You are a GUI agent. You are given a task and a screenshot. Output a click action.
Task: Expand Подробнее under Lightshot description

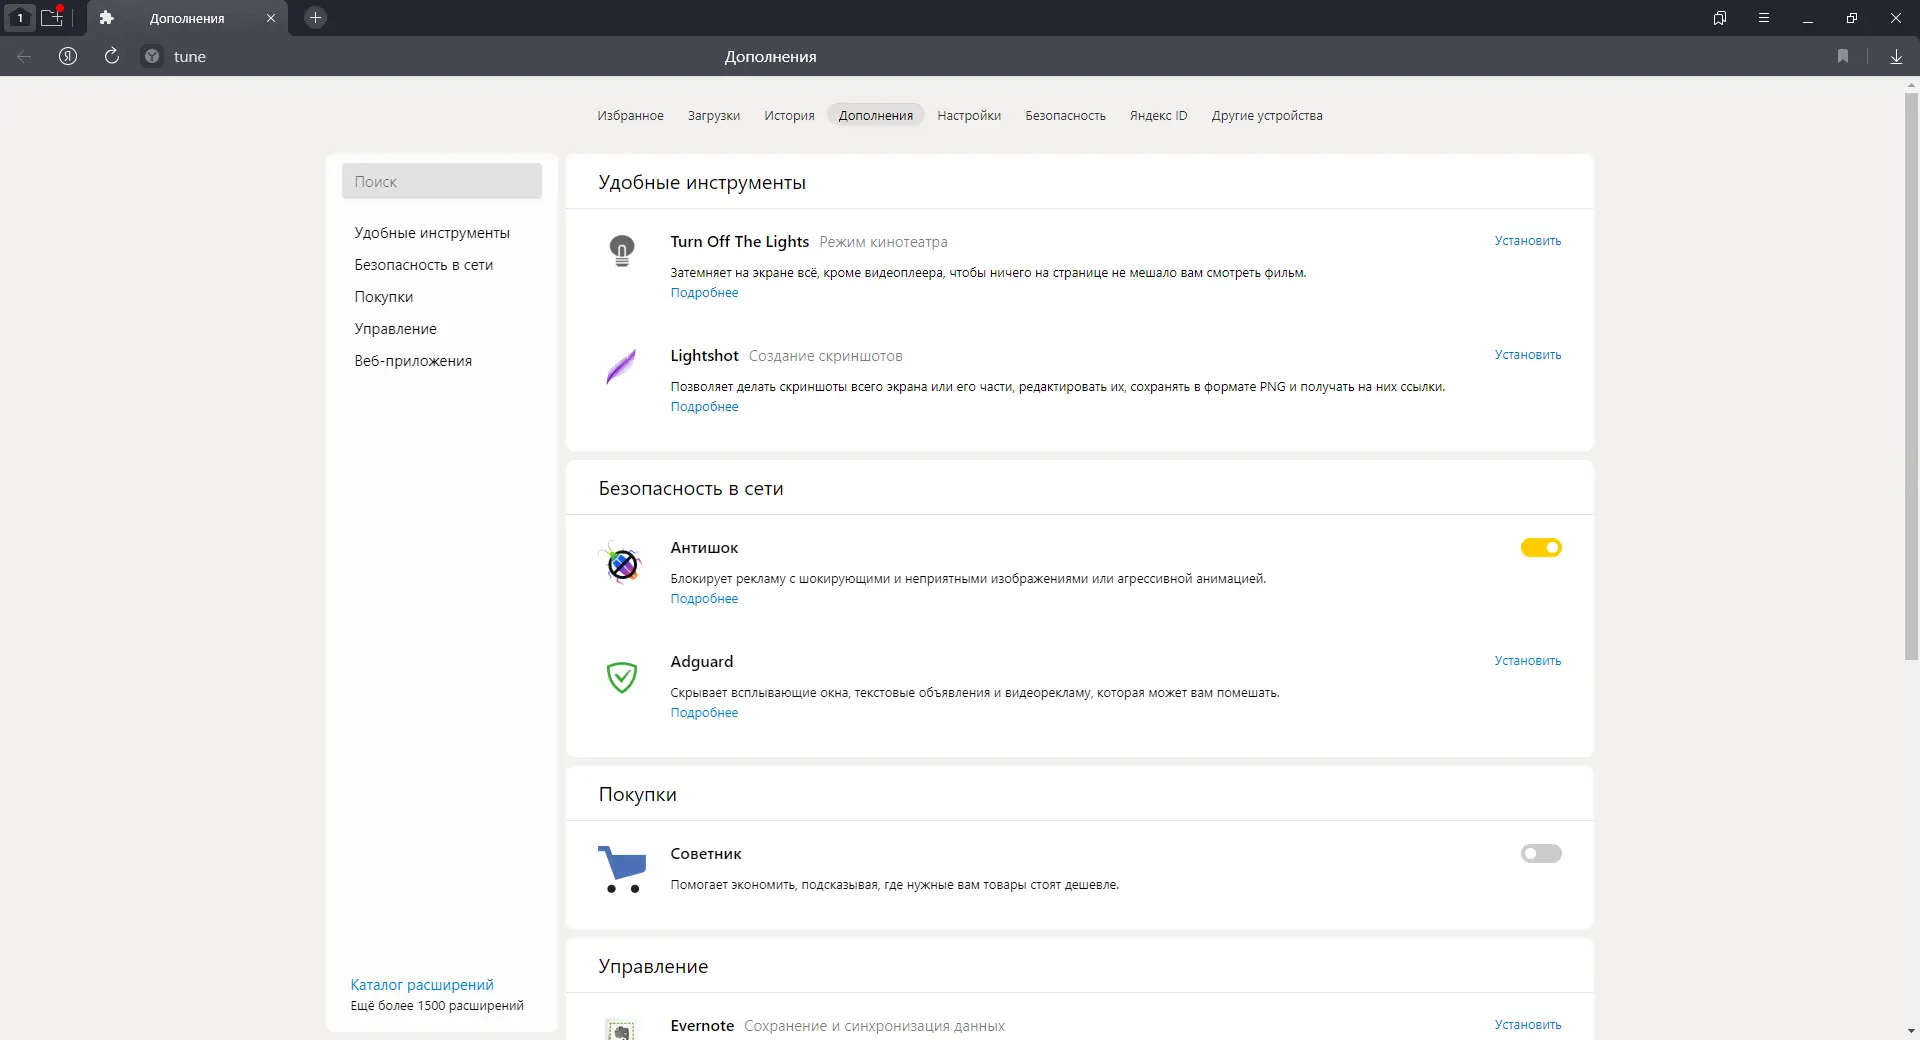pyautogui.click(x=704, y=407)
